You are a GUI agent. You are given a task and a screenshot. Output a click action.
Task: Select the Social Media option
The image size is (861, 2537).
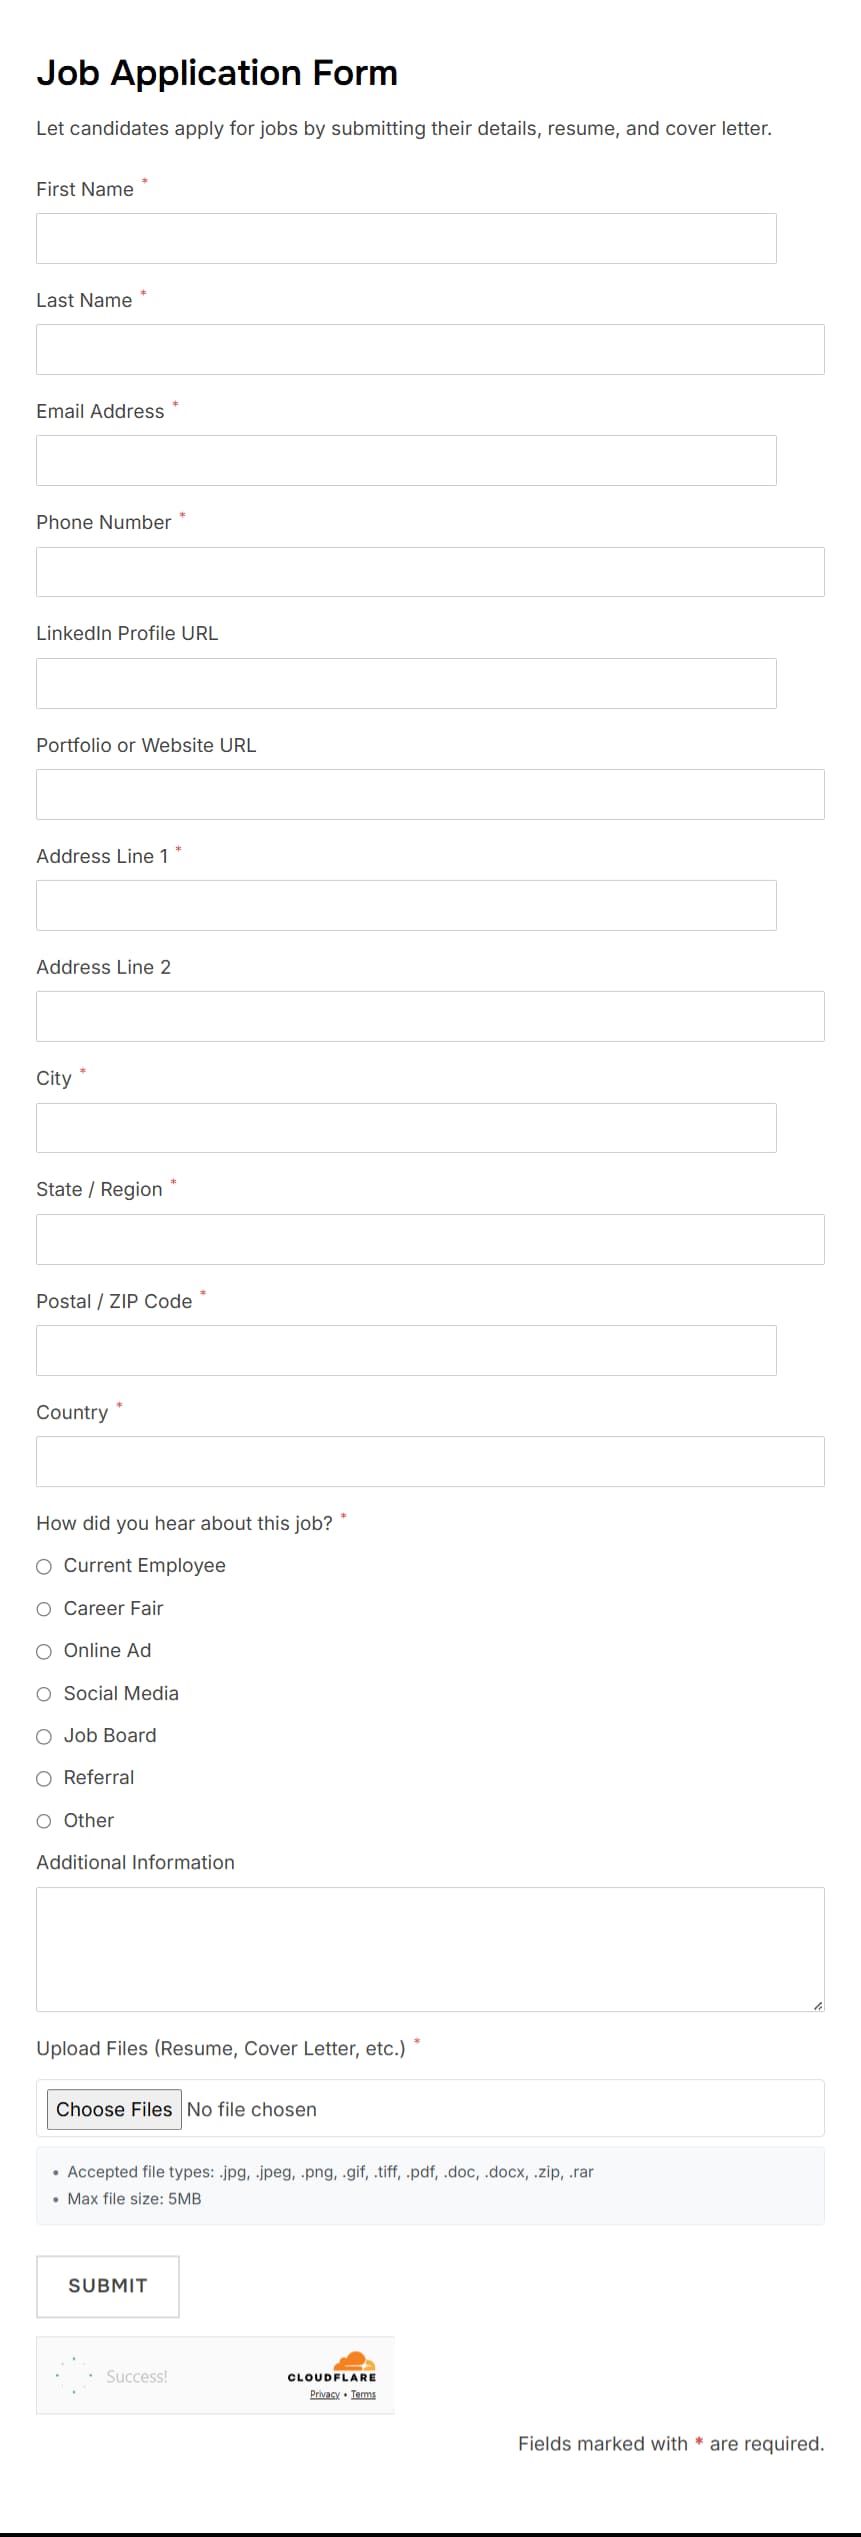44,1694
